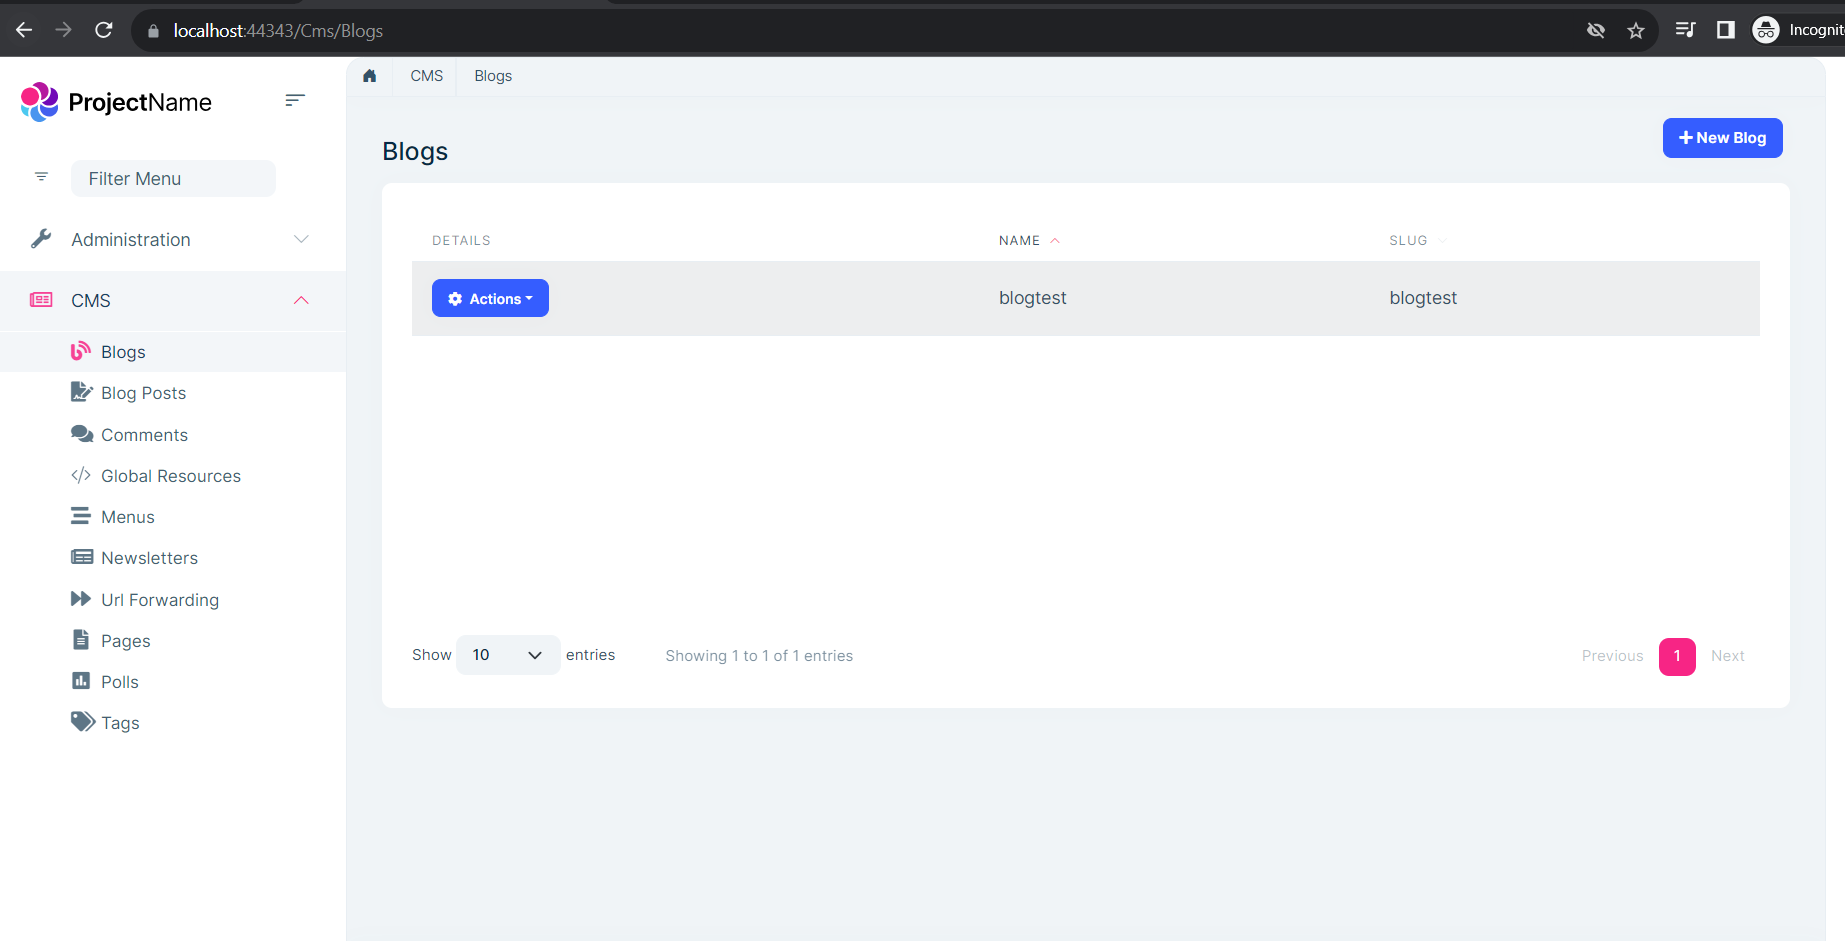This screenshot has height=941, width=1845.
Task: Click the Filter Menu search field
Action: (173, 178)
